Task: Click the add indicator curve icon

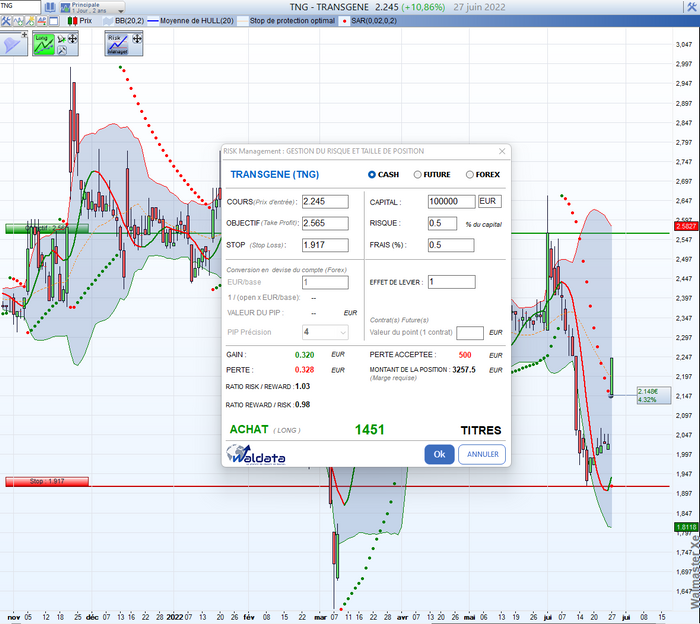Action: pos(18,21)
